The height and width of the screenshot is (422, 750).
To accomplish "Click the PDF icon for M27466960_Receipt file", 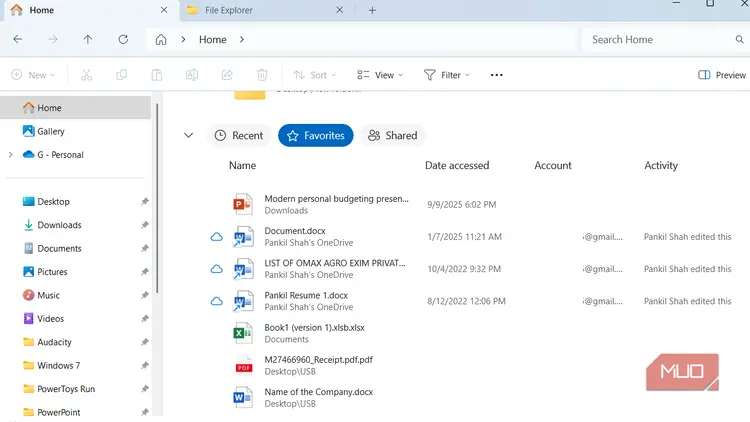I will pyautogui.click(x=243, y=366).
